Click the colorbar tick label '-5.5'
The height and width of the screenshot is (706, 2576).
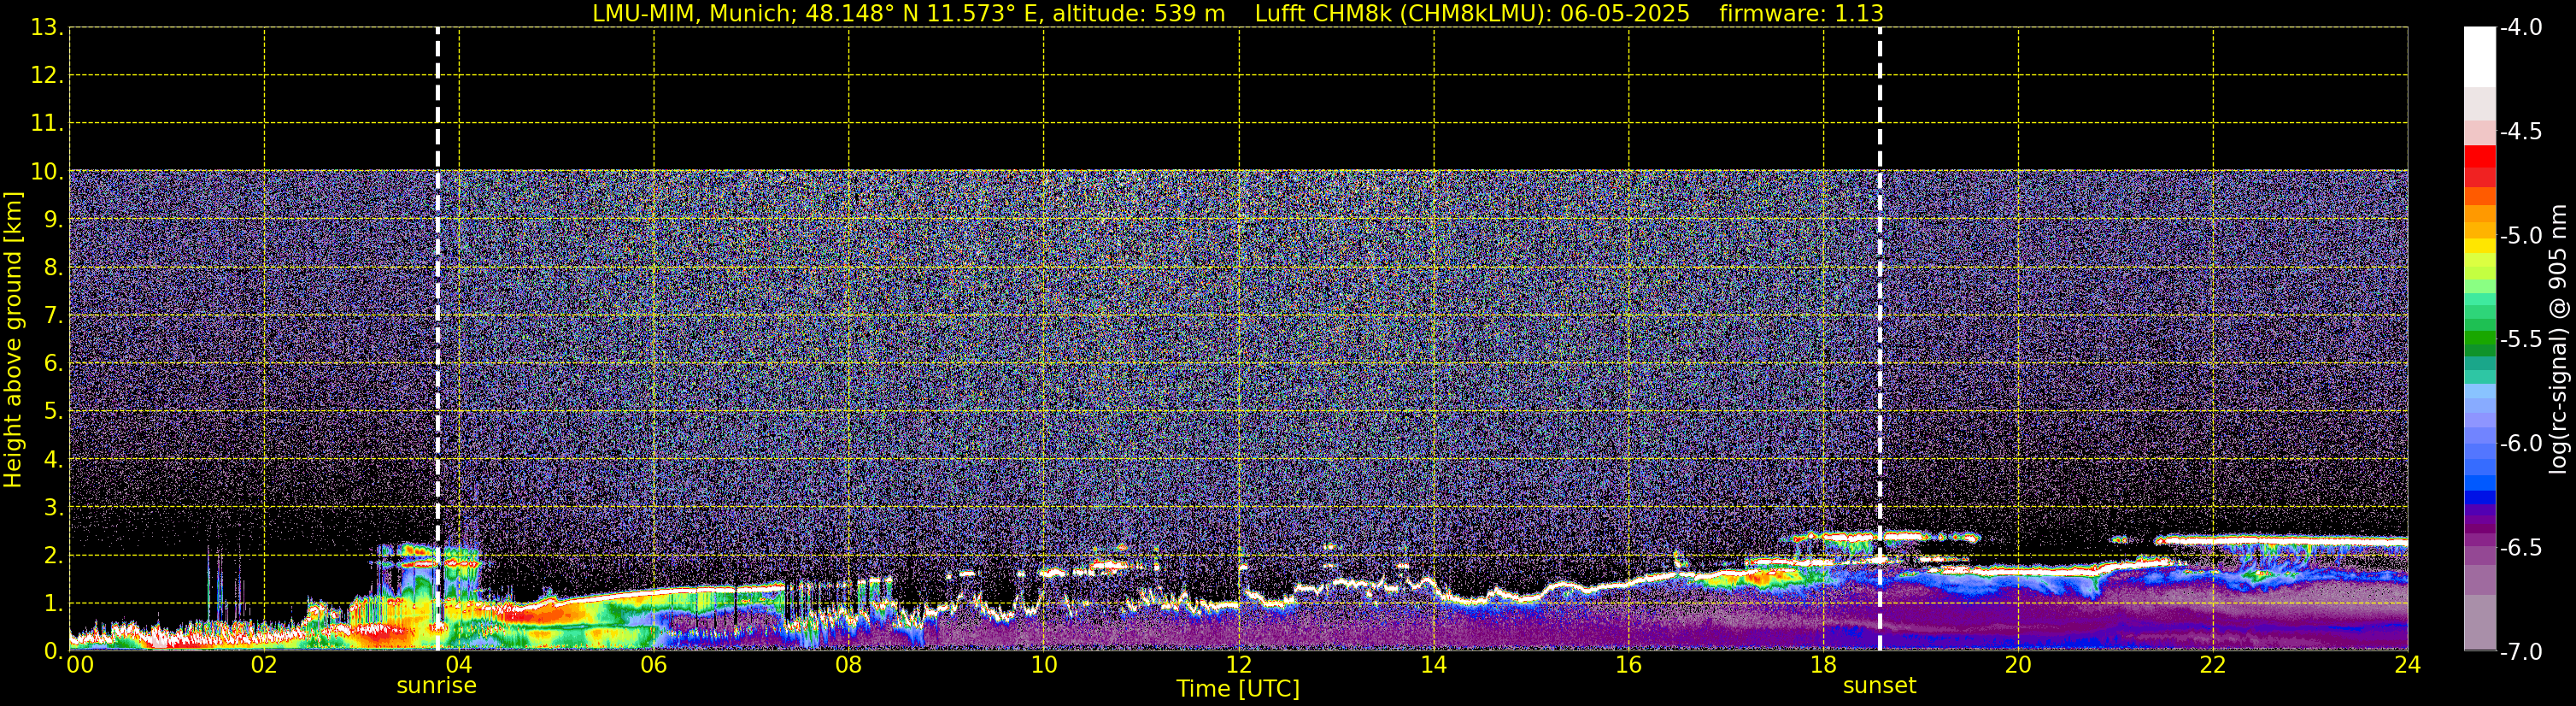tap(2521, 340)
